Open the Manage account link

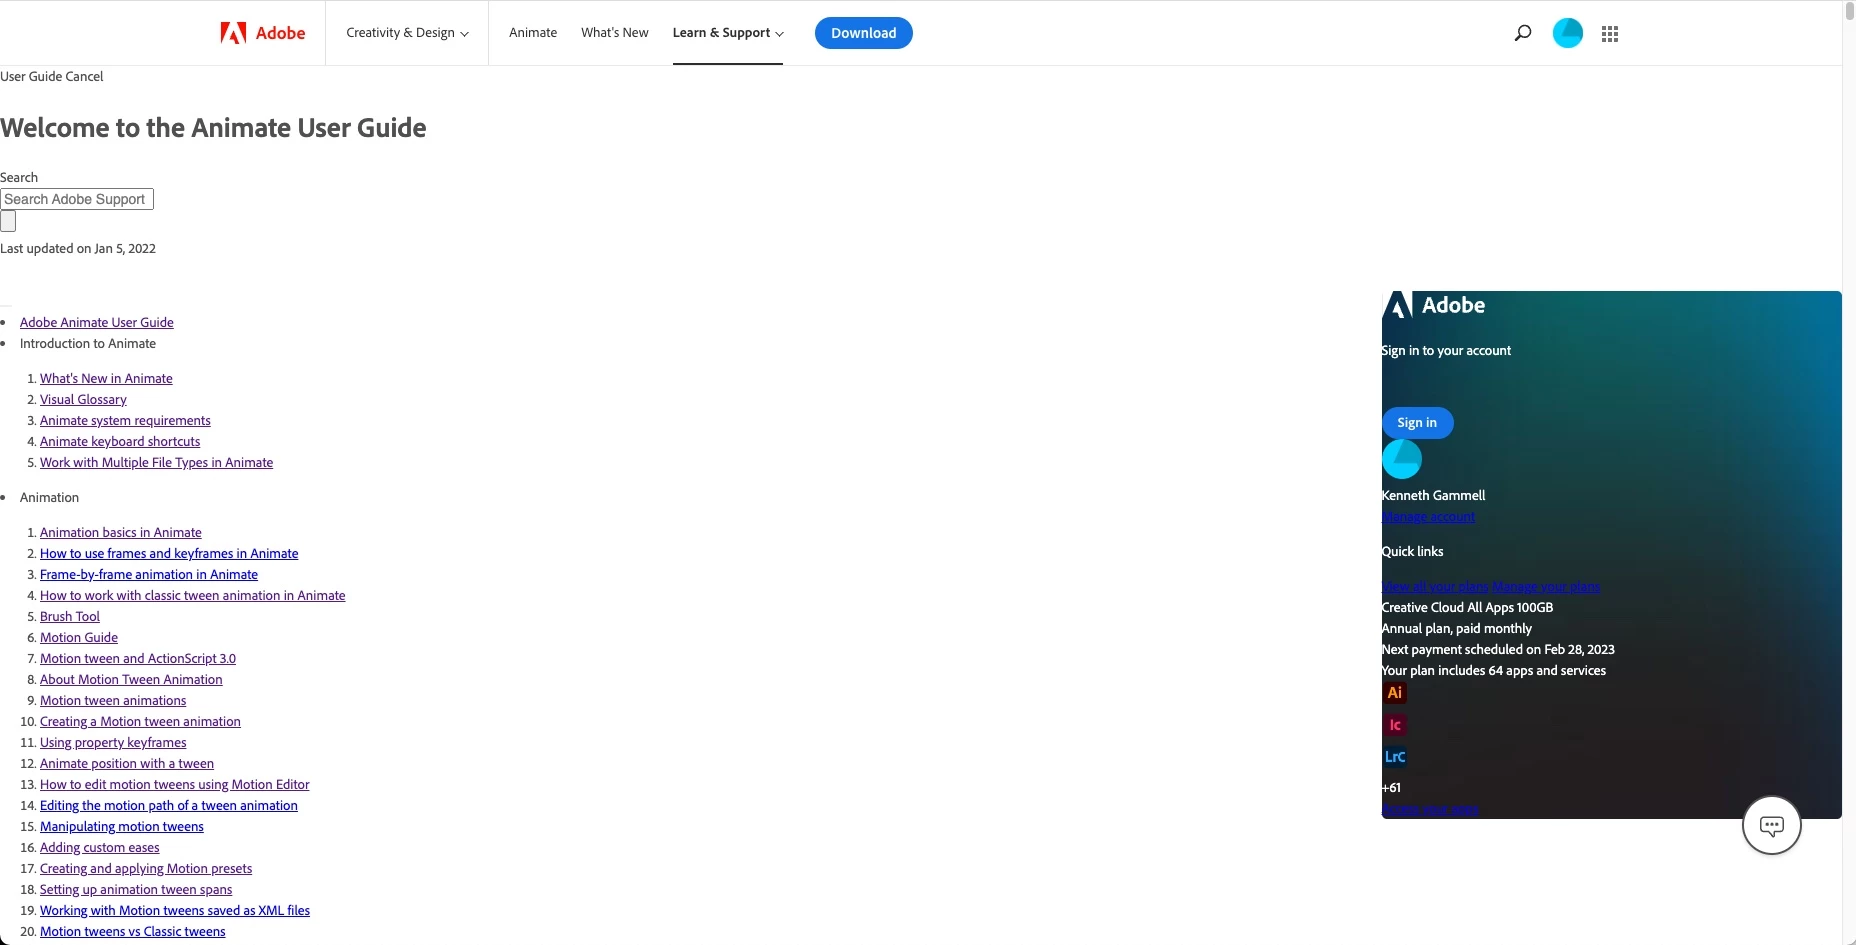[1428, 517]
